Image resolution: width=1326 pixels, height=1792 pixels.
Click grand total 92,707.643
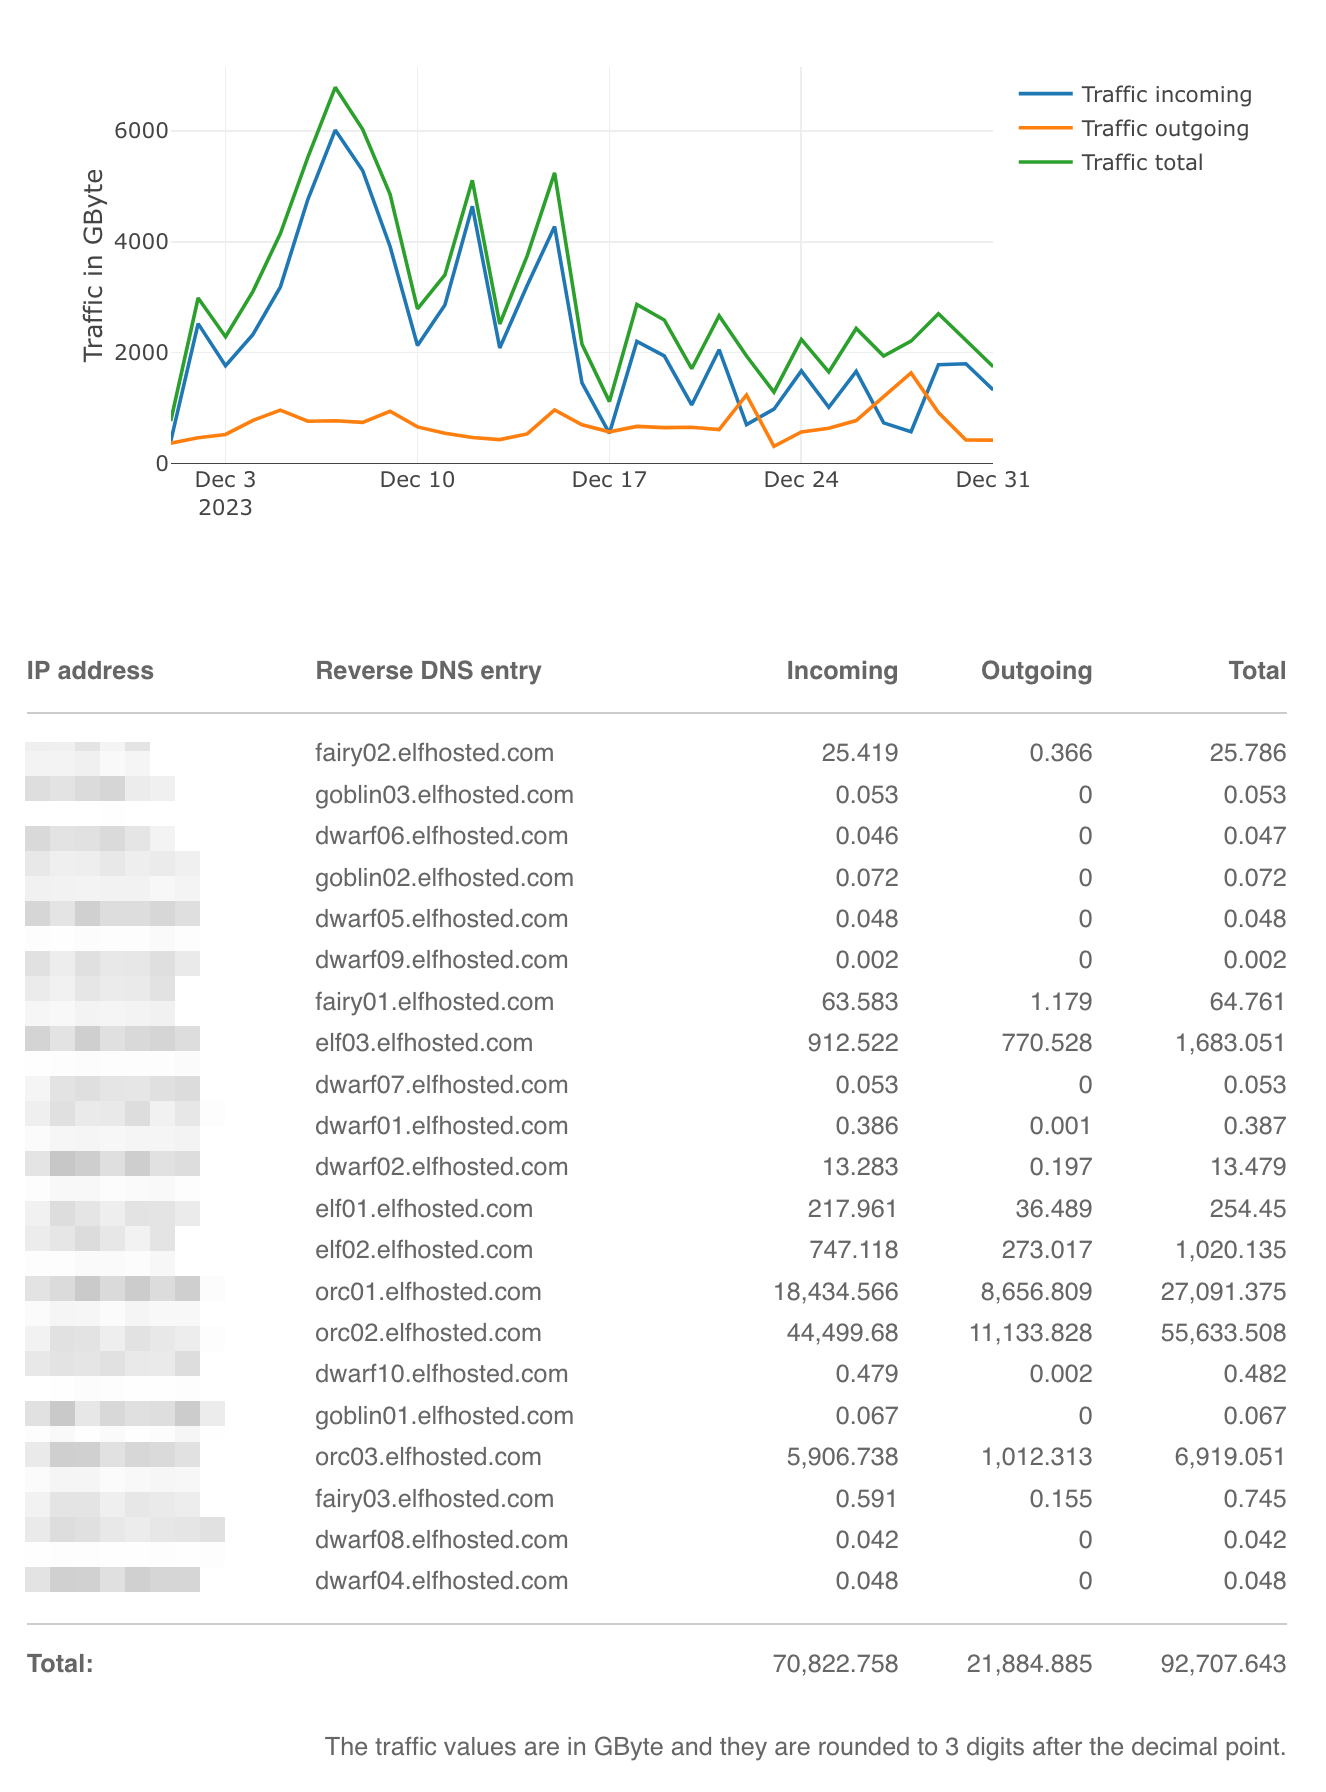click(1224, 1664)
